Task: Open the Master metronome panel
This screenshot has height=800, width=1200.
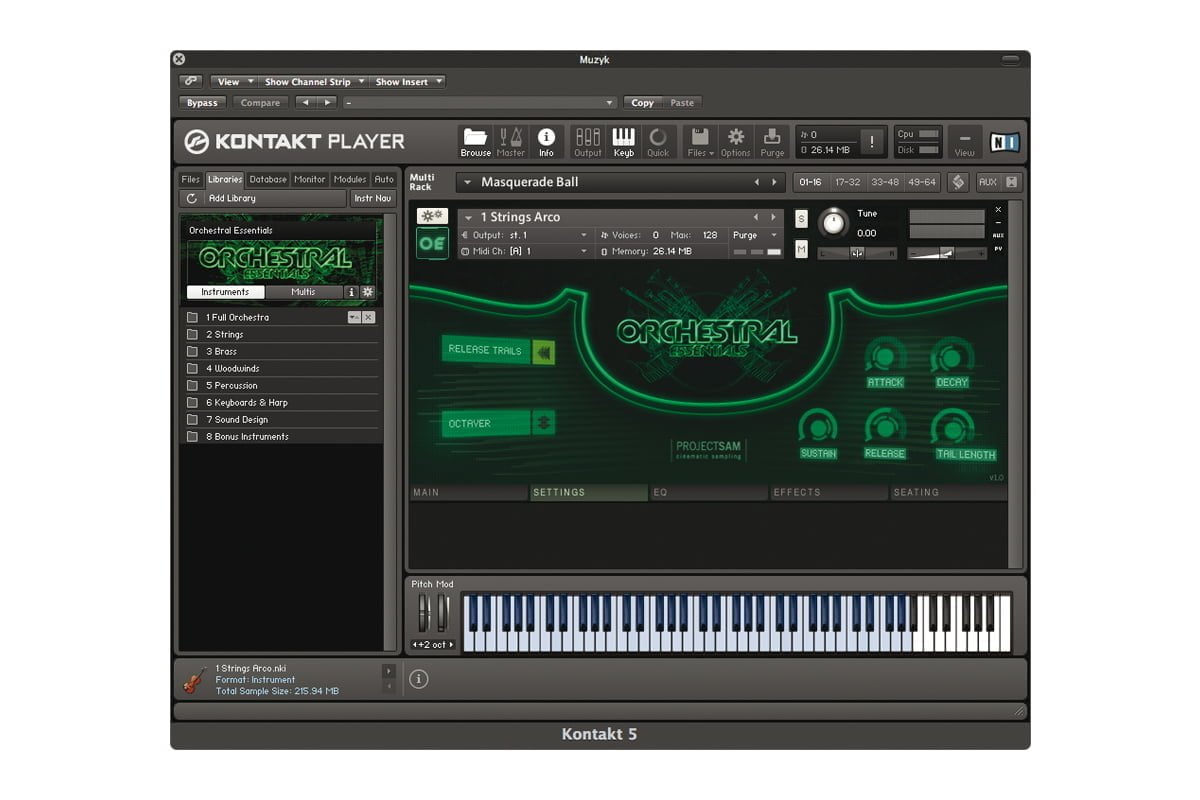Action: pos(511,141)
